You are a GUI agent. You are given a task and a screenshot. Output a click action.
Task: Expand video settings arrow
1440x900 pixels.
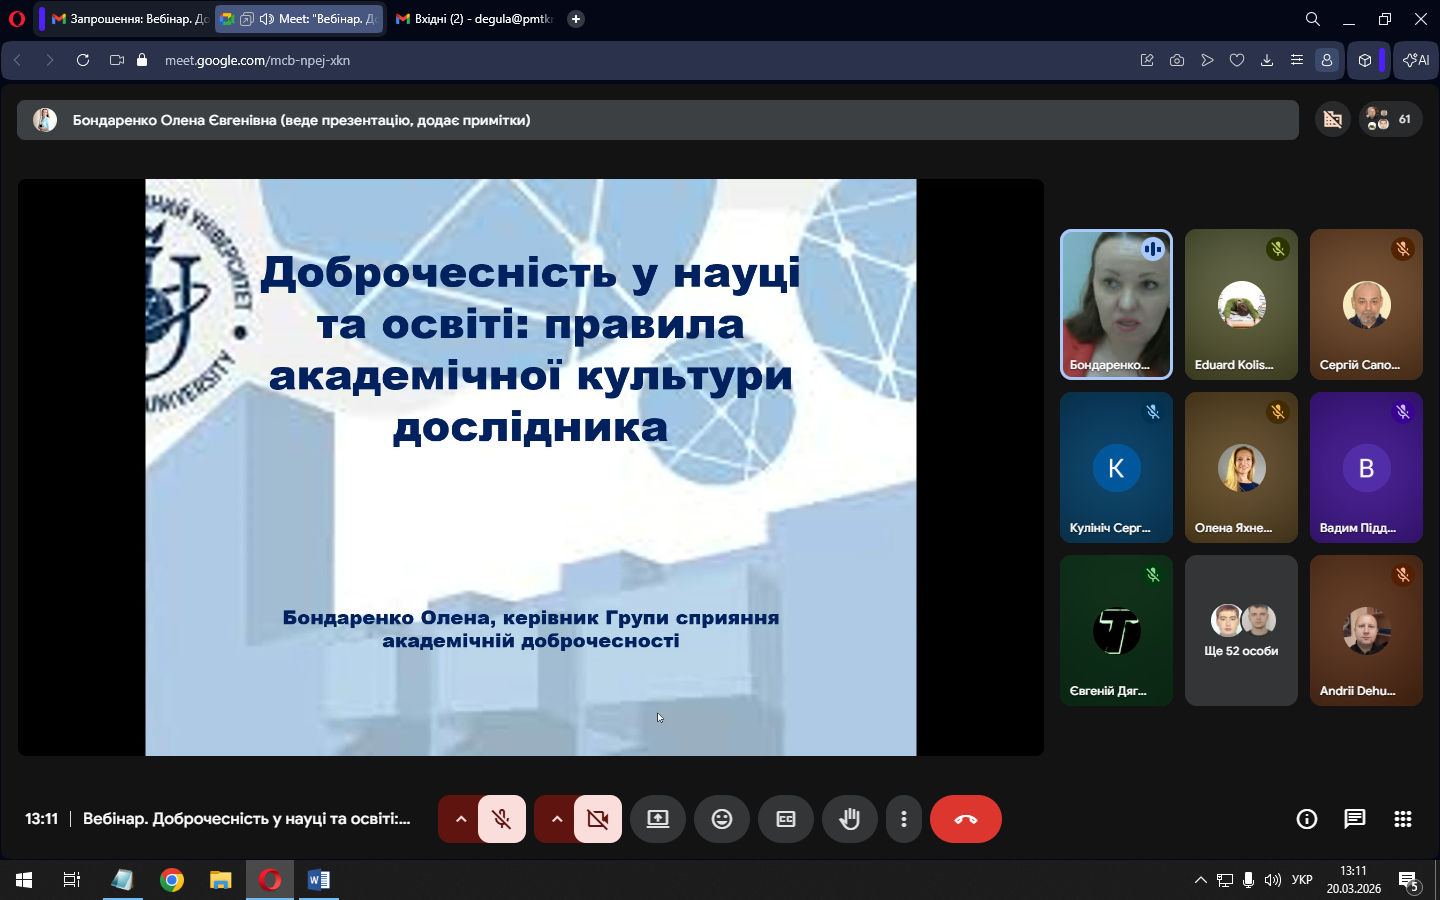(x=556, y=819)
